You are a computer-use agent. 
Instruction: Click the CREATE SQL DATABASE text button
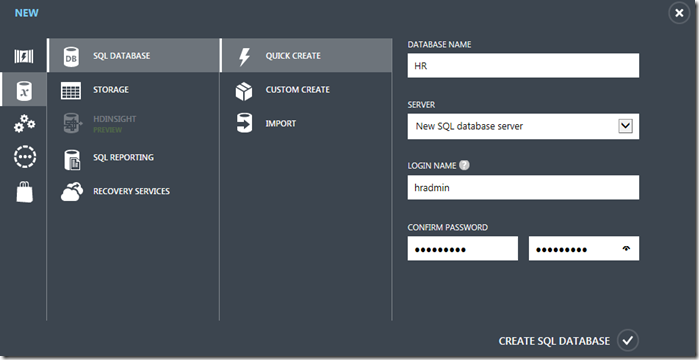[554, 341]
